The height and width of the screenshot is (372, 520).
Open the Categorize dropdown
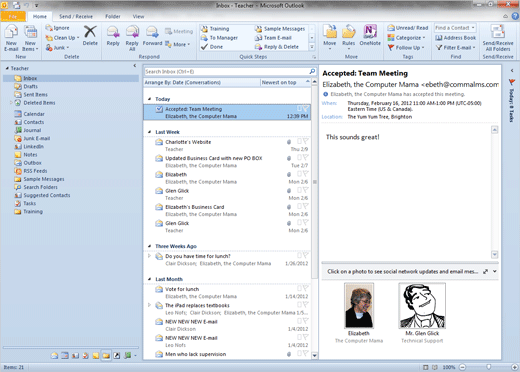pyautogui.click(x=407, y=38)
